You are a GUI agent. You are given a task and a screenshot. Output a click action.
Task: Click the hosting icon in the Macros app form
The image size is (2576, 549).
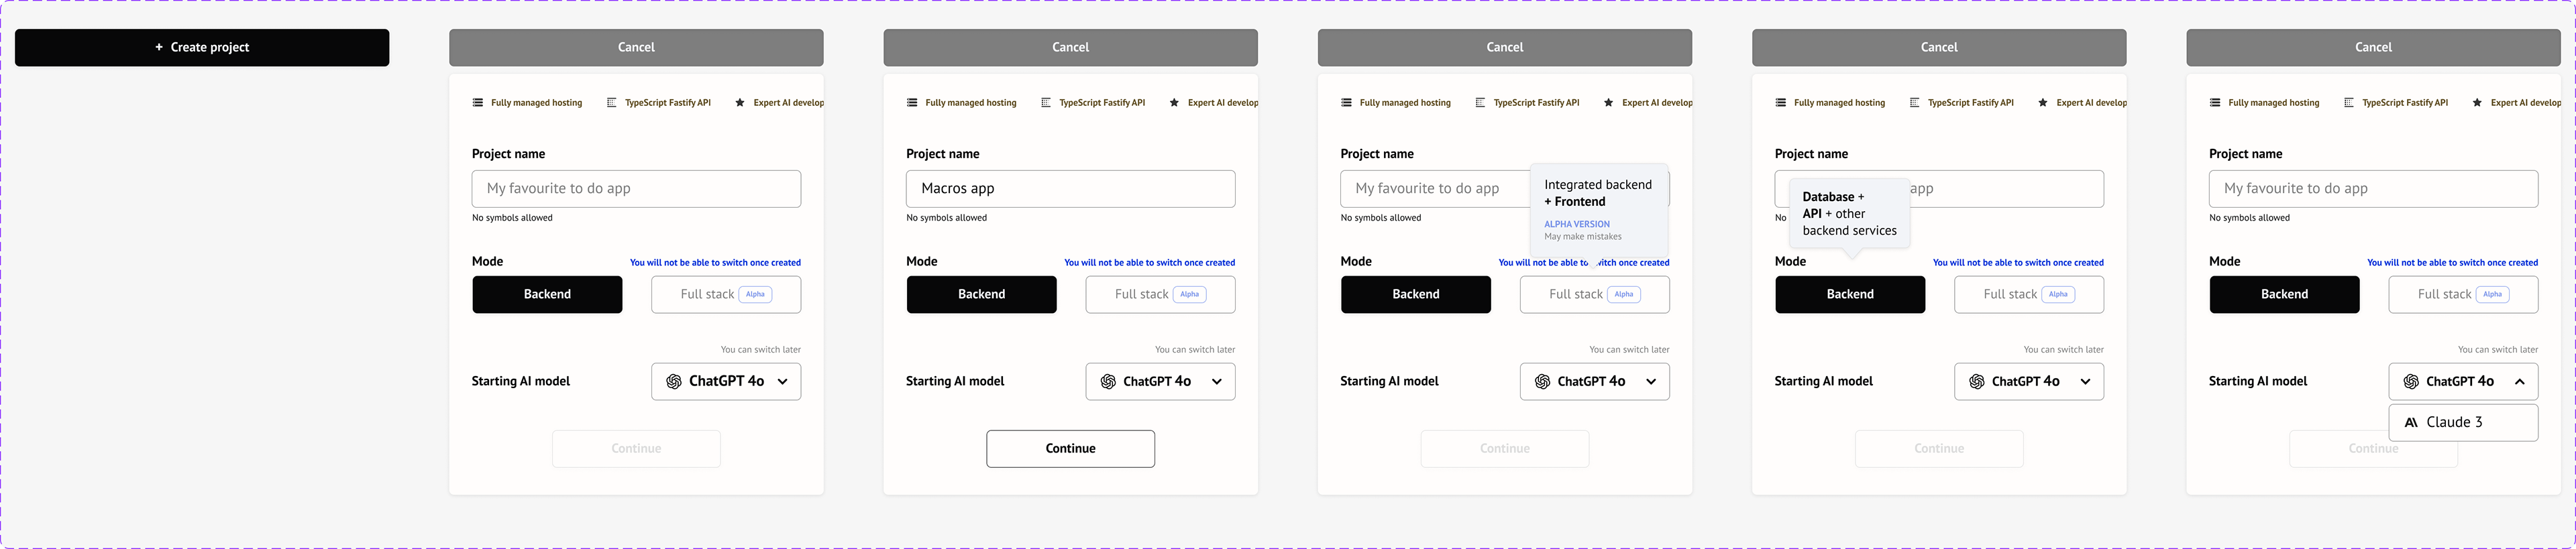click(912, 102)
